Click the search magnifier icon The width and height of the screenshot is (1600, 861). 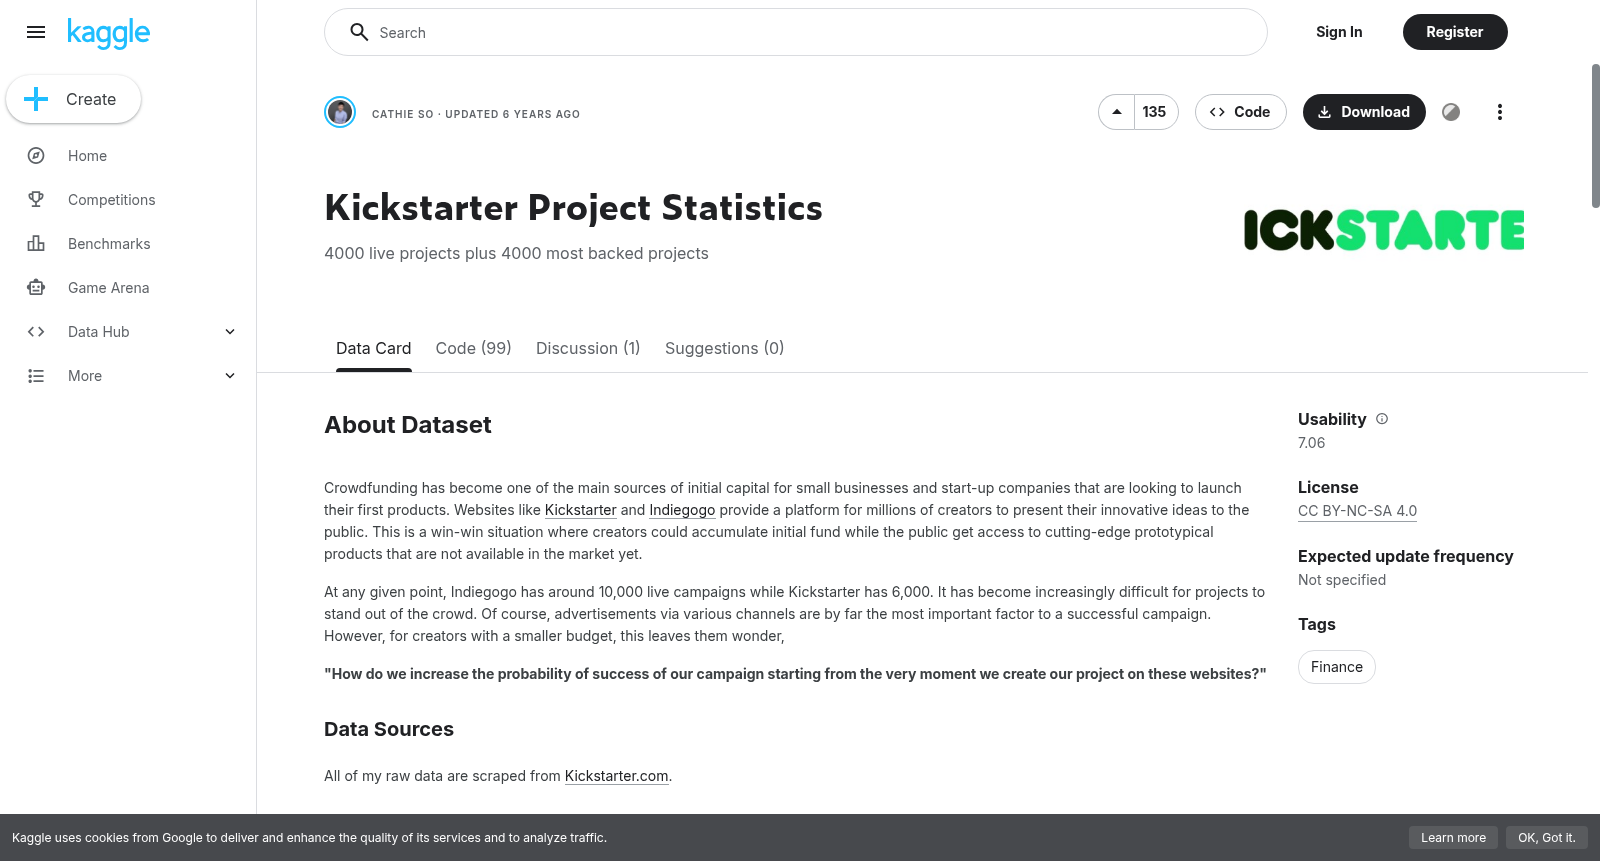click(x=359, y=32)
